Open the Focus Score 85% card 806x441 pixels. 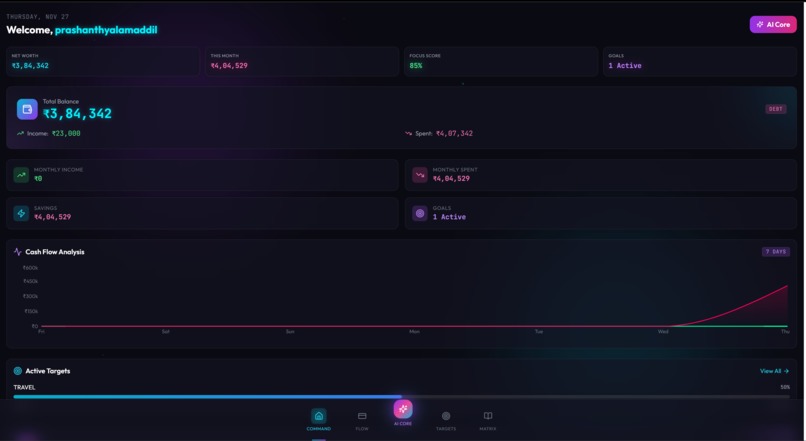point(501,61)
